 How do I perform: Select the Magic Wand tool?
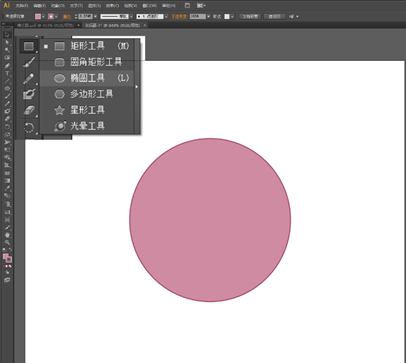click(x=7, y=50)
